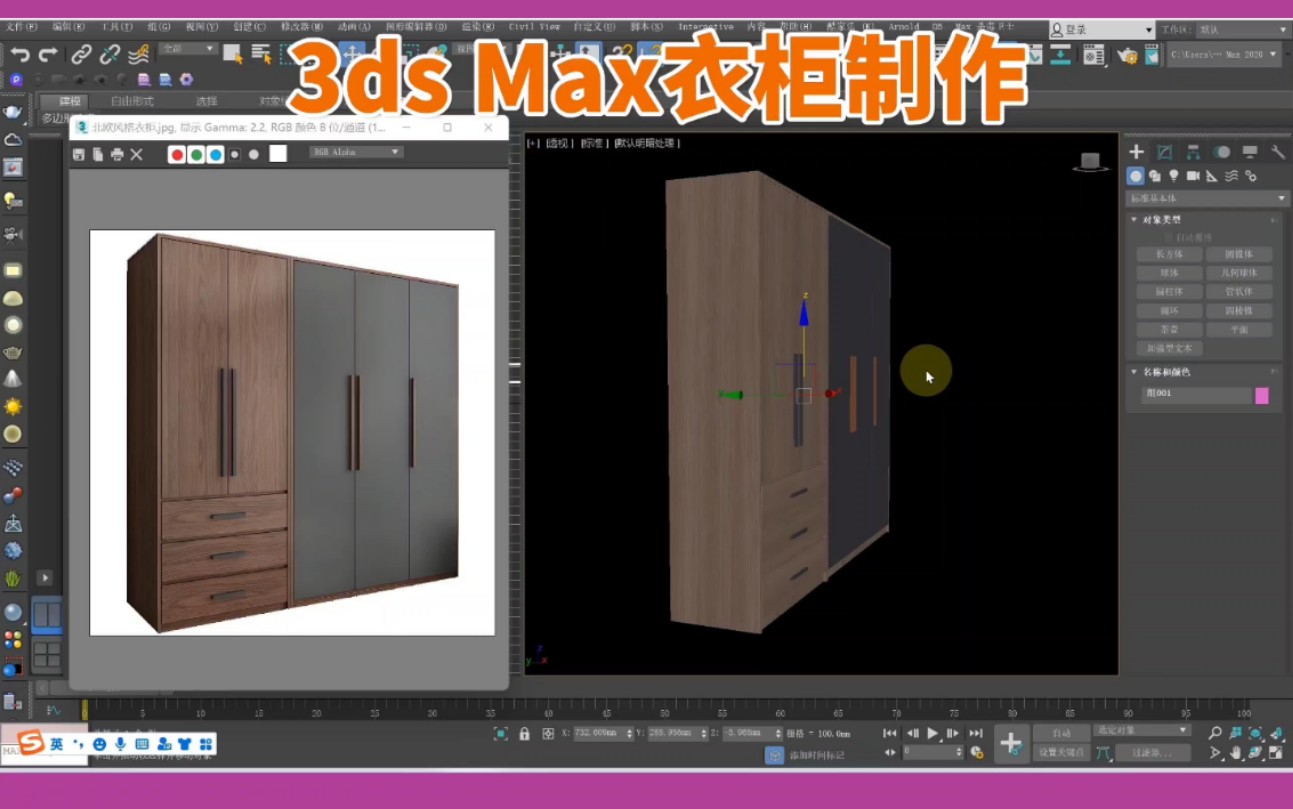Toggle the isolate selection icon in status bar
This screenshot has width=1293, height=809.
501,734
